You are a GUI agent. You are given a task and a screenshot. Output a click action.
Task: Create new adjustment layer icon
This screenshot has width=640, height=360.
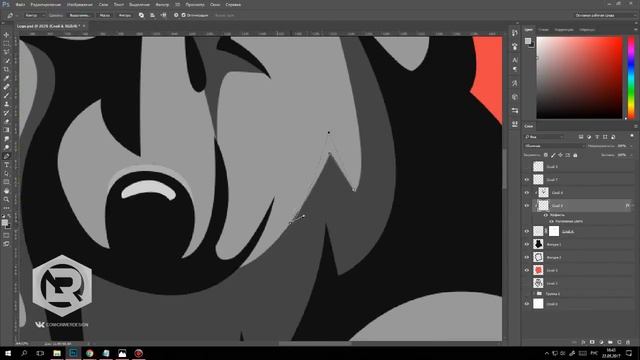coord(601,342)
